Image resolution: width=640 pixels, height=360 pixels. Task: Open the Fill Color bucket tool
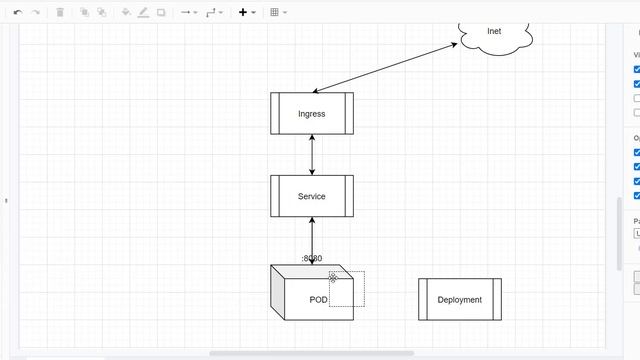coord(126,12)
